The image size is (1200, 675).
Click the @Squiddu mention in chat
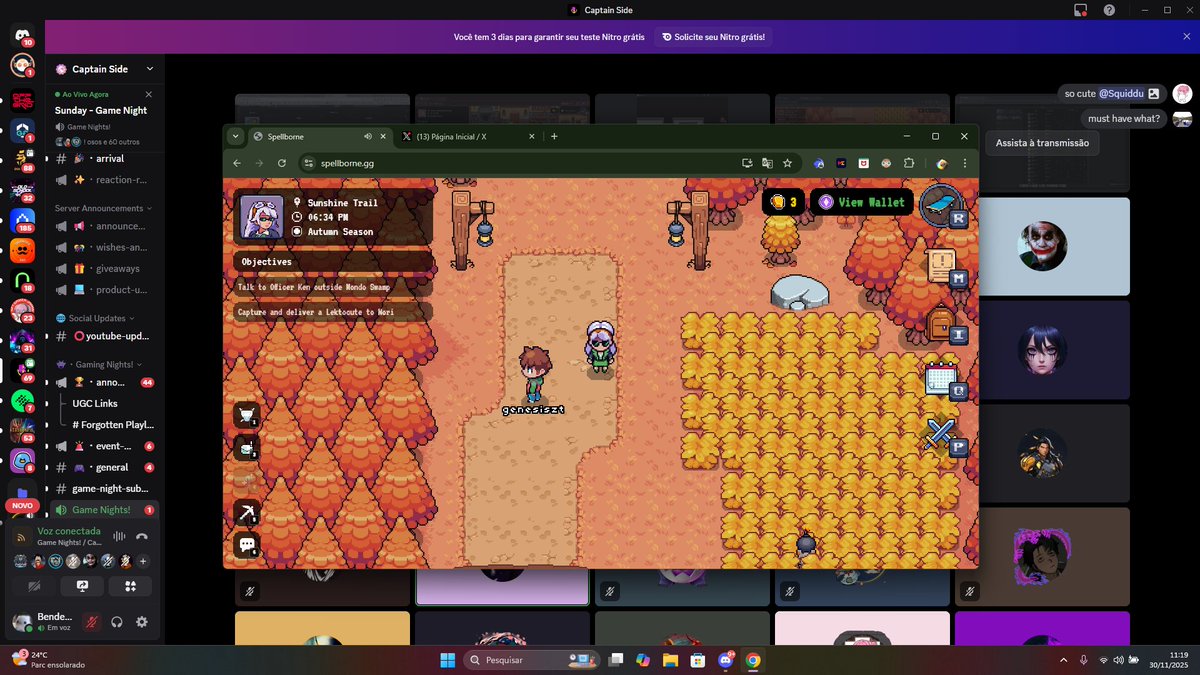click(x=1120, y=93)
